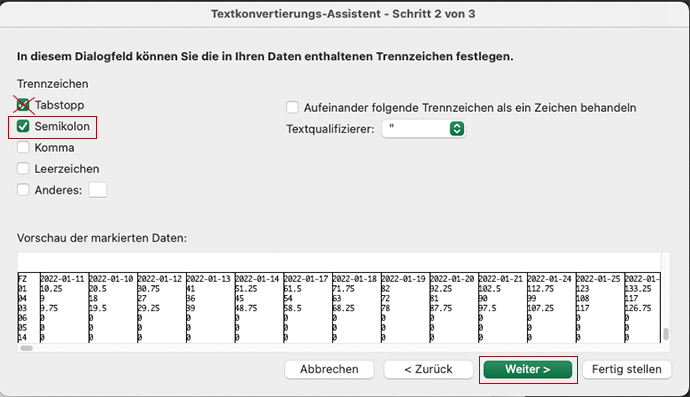
Task: Click the value 112.75 in preview
Action: point(541,289)
